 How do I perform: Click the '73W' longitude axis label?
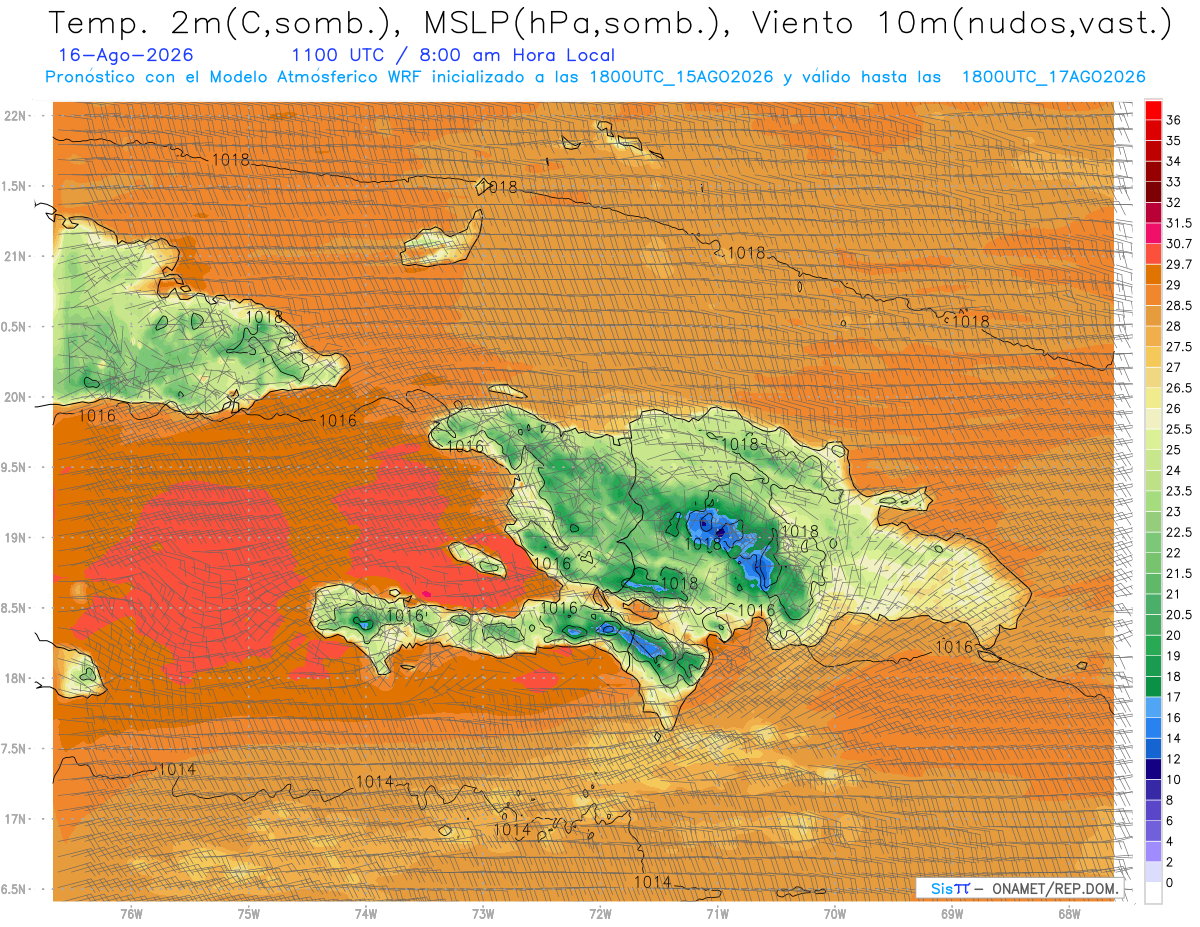(x=483, y=913)
